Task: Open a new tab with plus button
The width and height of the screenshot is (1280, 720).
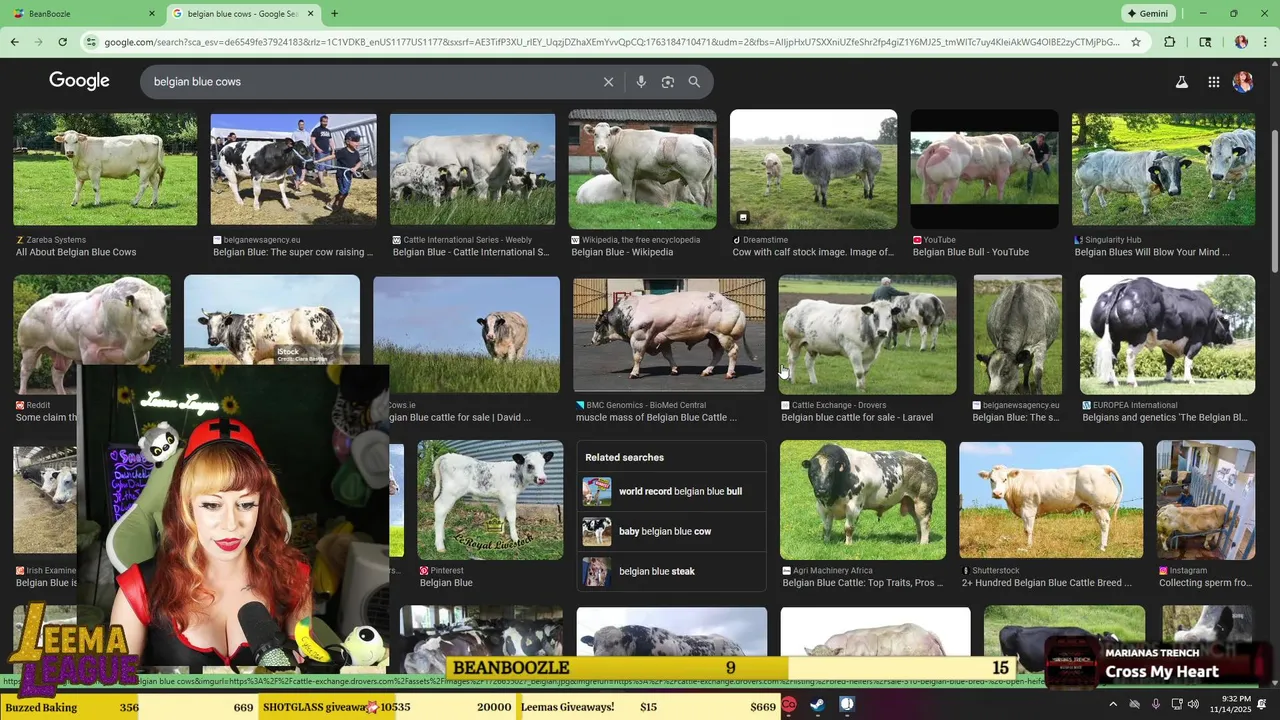Action: (x=334, y=13)
